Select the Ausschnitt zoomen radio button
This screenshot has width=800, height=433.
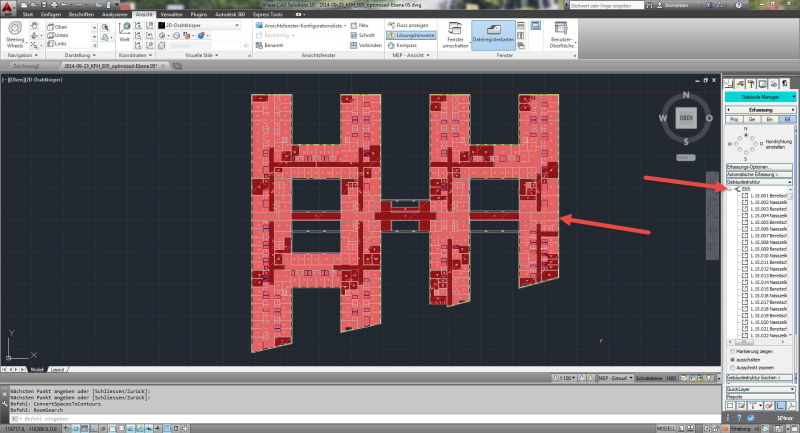(x=733, y=367)
